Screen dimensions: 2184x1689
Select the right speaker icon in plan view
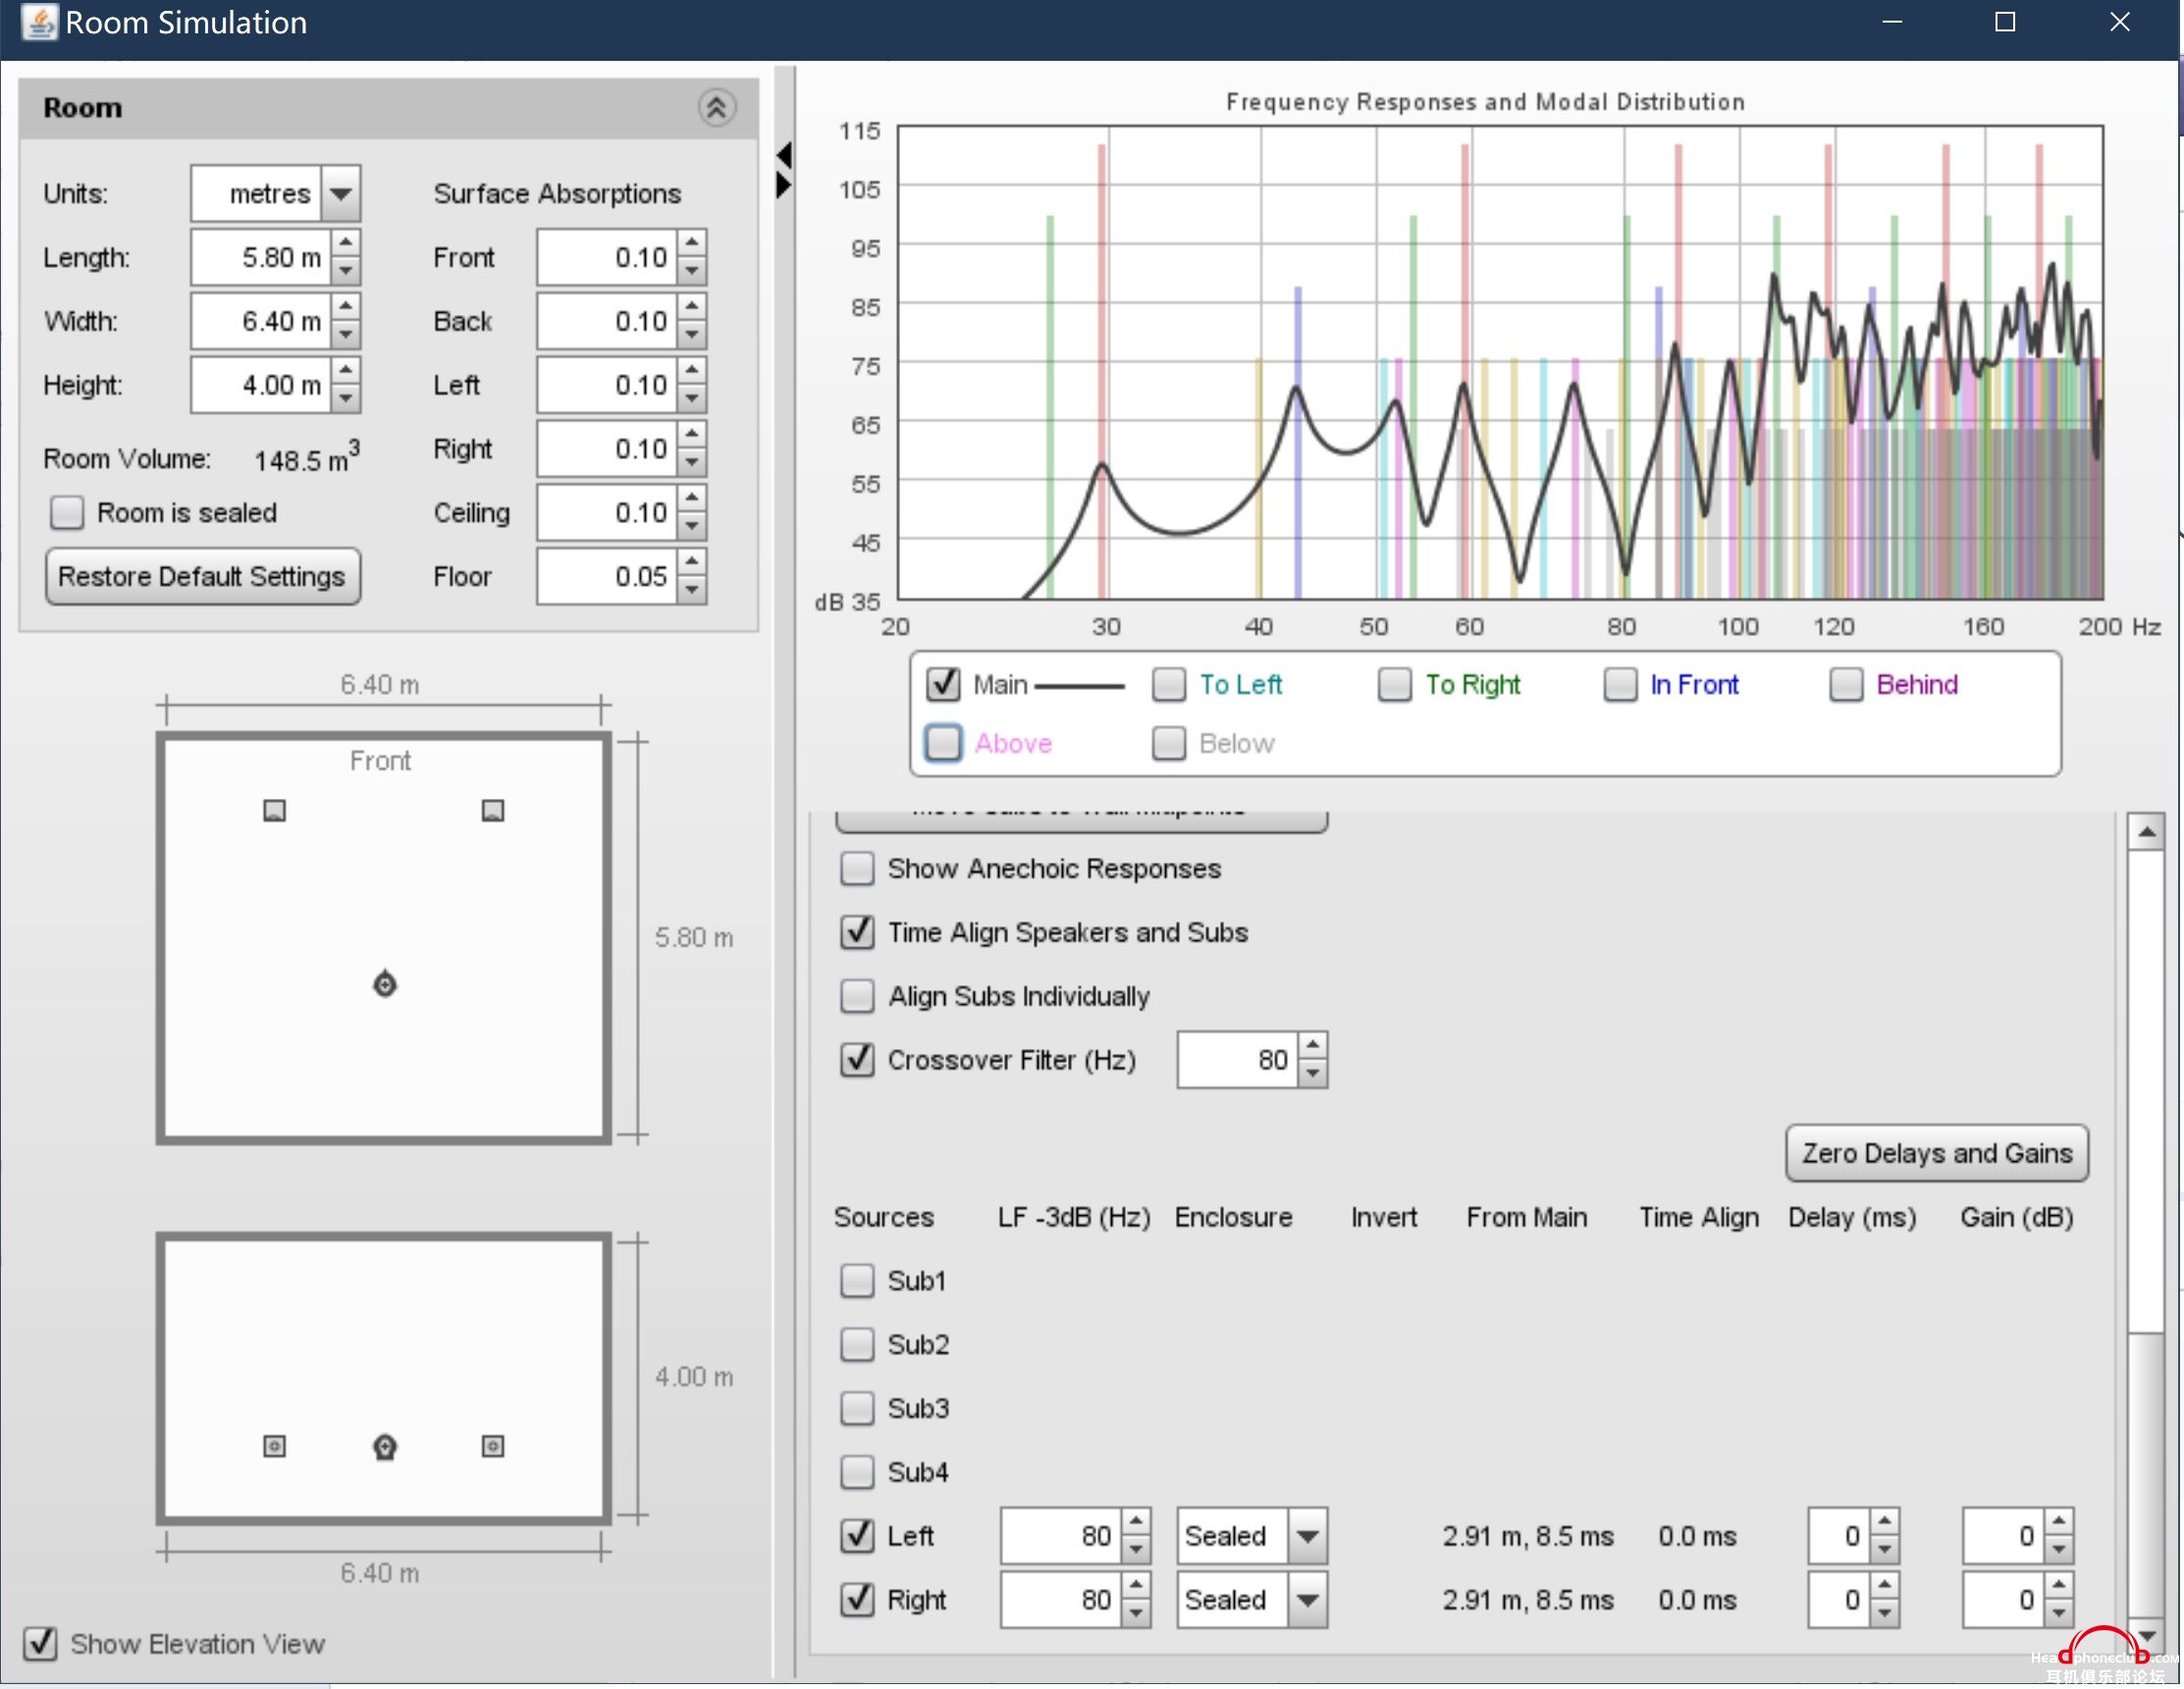493,810
